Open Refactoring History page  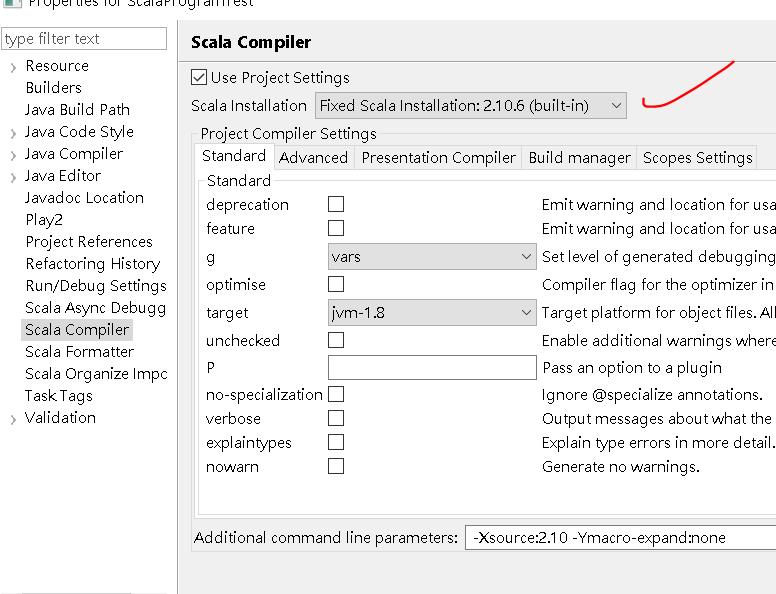[93, 263]
